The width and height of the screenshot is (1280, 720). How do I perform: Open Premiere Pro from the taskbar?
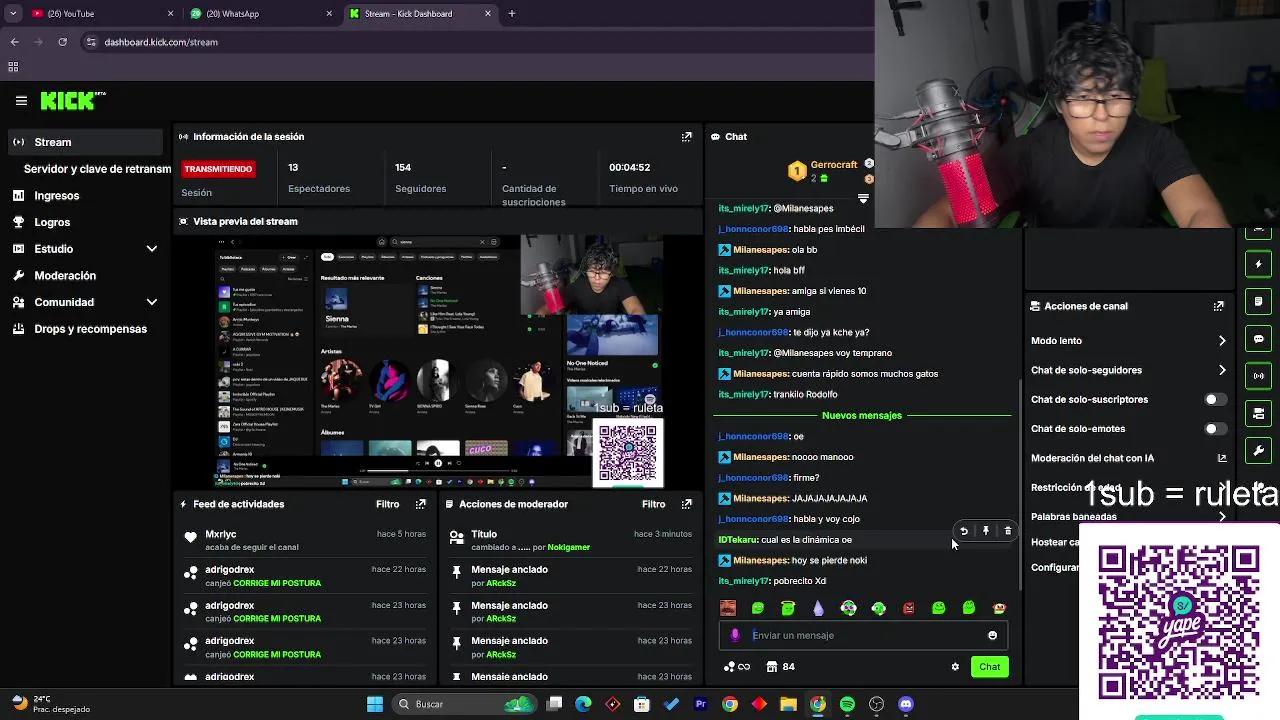(701, 704)
